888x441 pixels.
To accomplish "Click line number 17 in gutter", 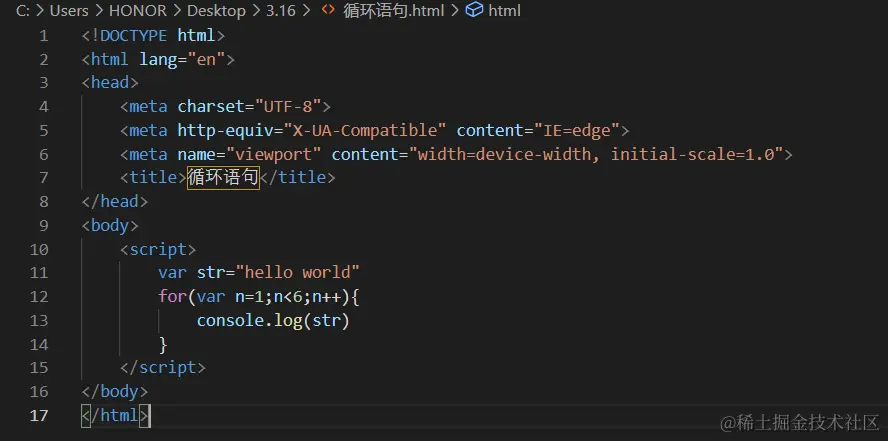I will [x=39, y=415].
